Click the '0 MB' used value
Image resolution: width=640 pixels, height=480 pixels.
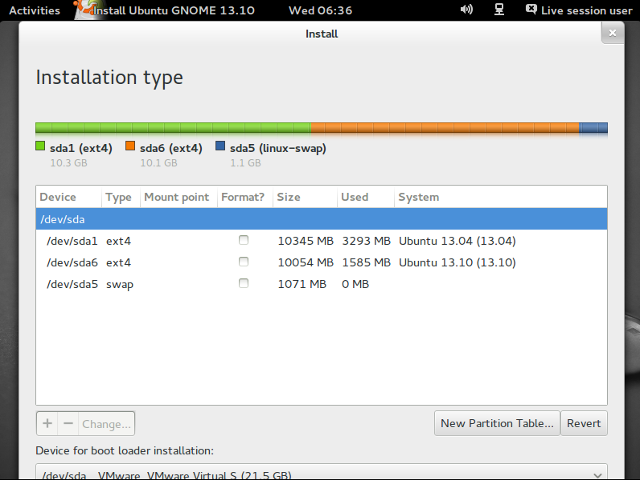355,284
